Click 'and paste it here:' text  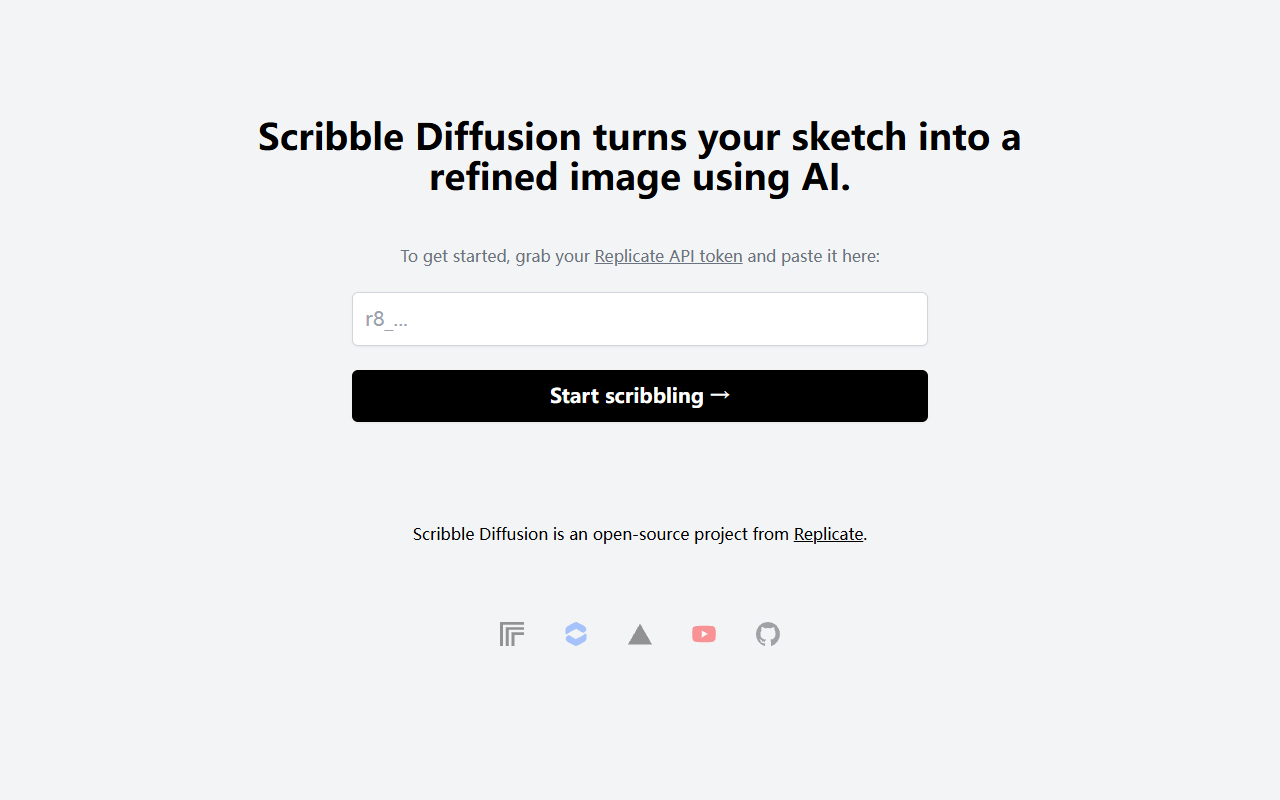[x=813, y=256]
